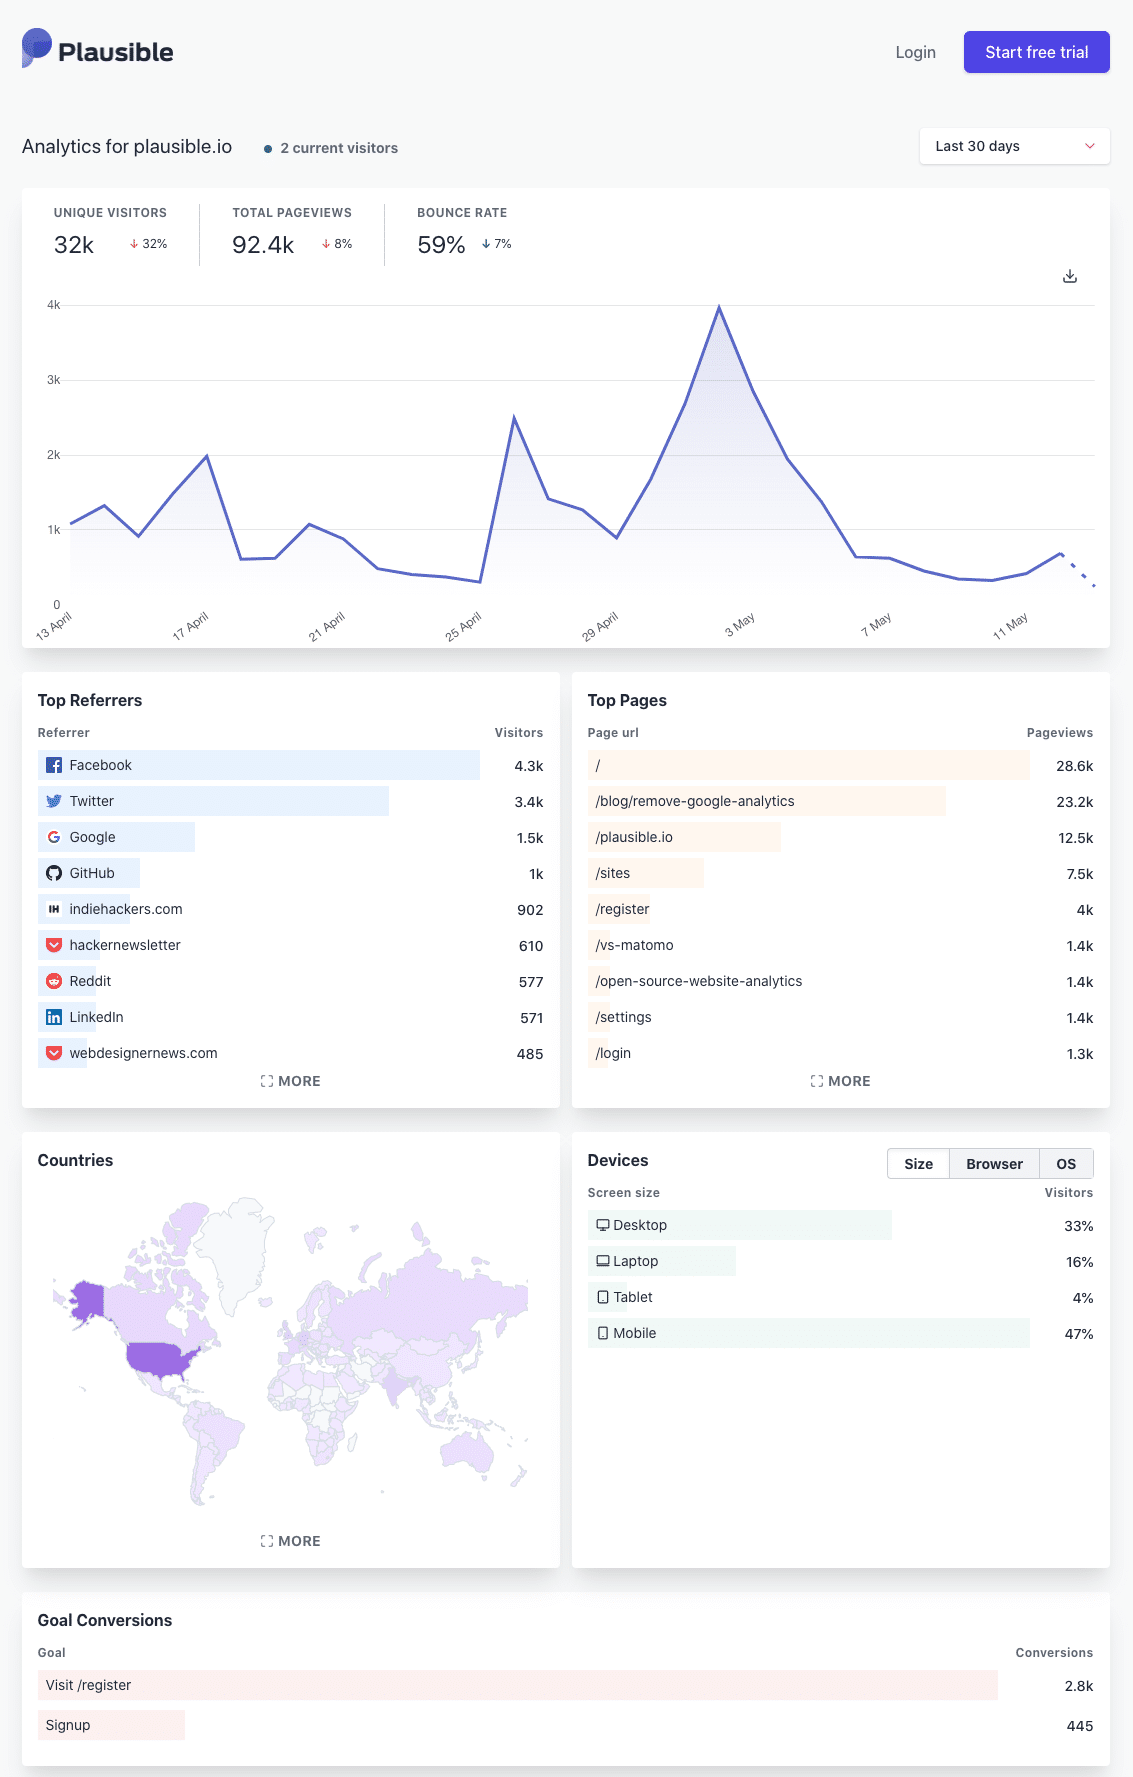Open the Last 30 days dropdown

point(1013,146)
